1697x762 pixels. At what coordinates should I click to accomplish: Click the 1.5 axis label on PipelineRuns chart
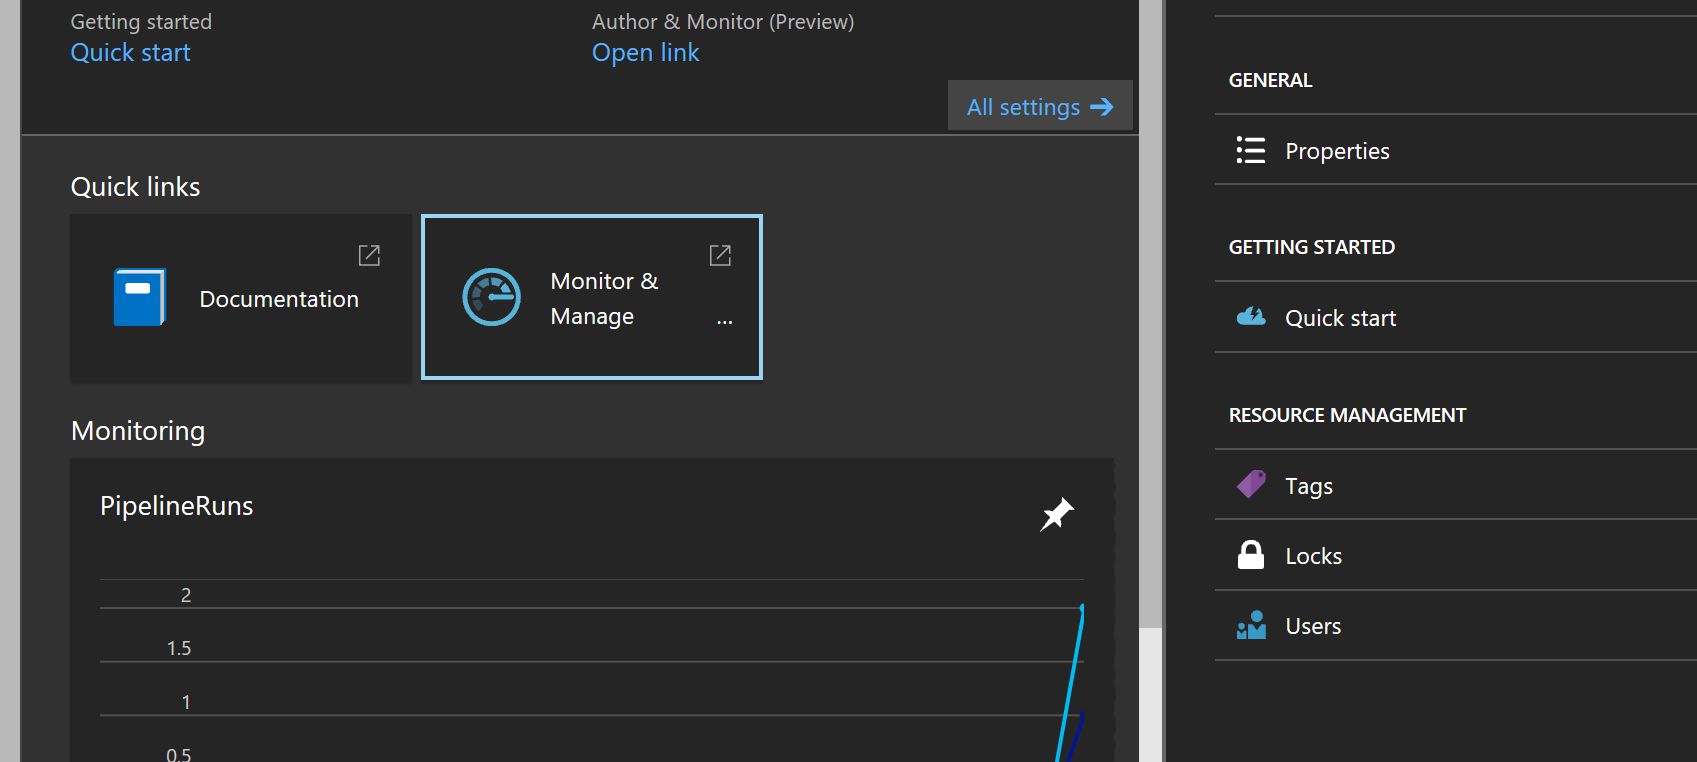pyautogui.click(x=179, y=648)
